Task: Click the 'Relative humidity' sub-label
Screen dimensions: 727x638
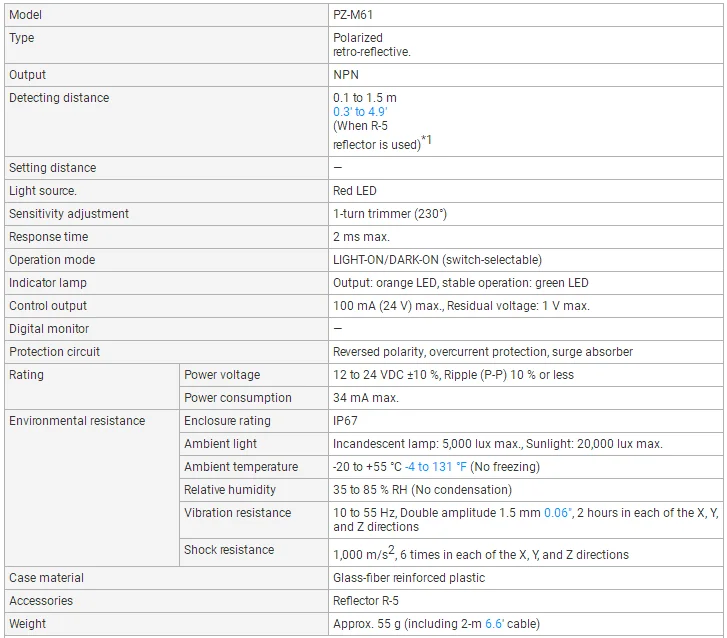Action: tap(230, 490)
